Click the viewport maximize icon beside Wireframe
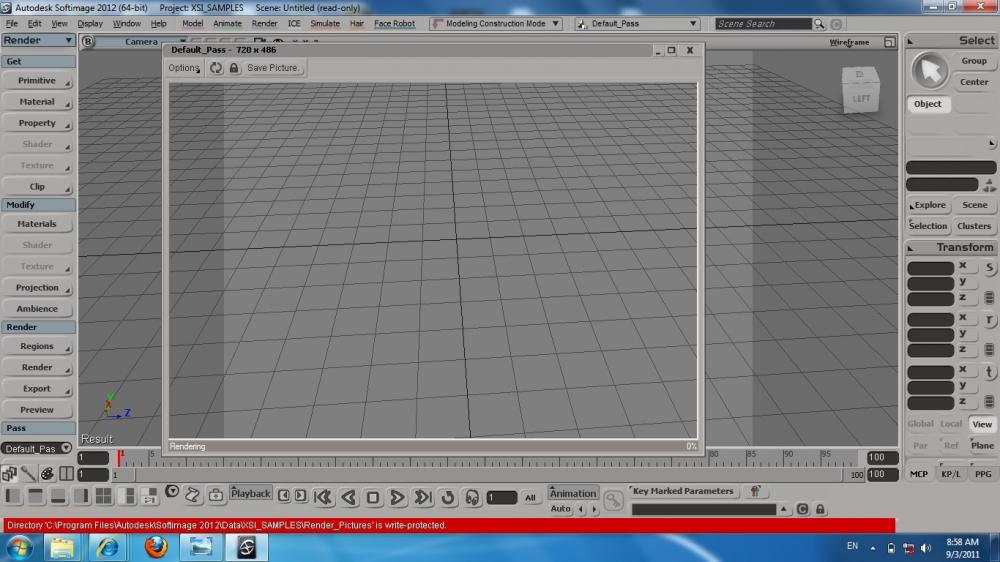 tap(890, 42)
